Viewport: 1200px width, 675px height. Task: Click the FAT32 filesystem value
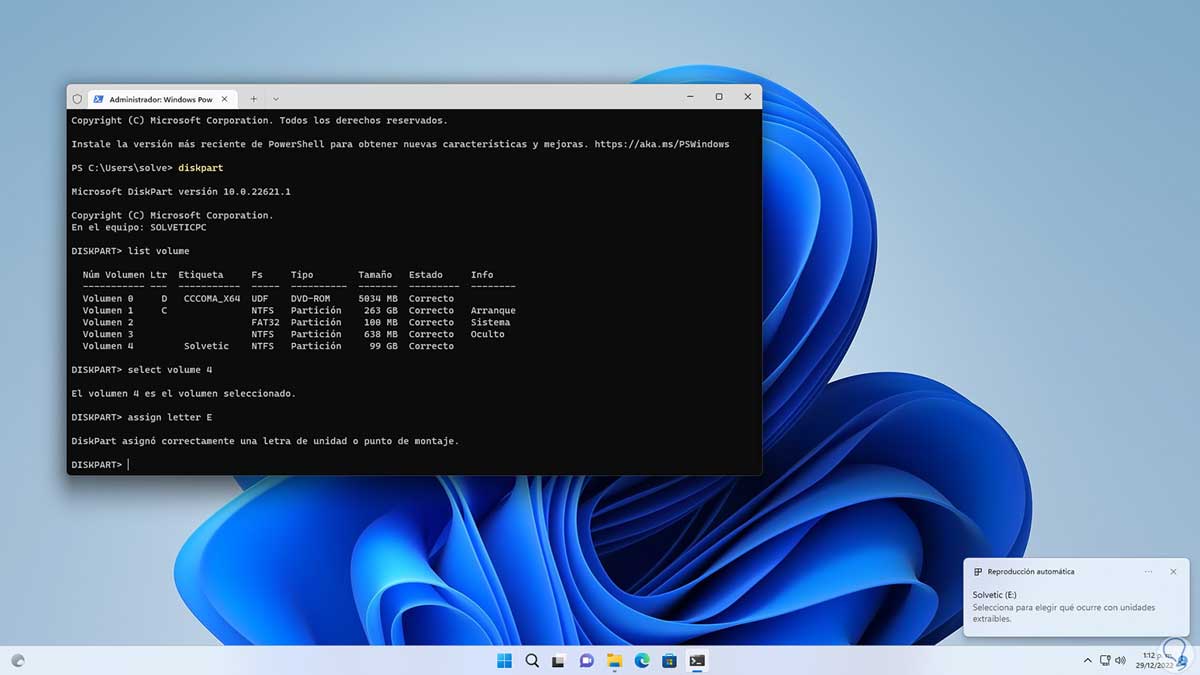point(265,322)
